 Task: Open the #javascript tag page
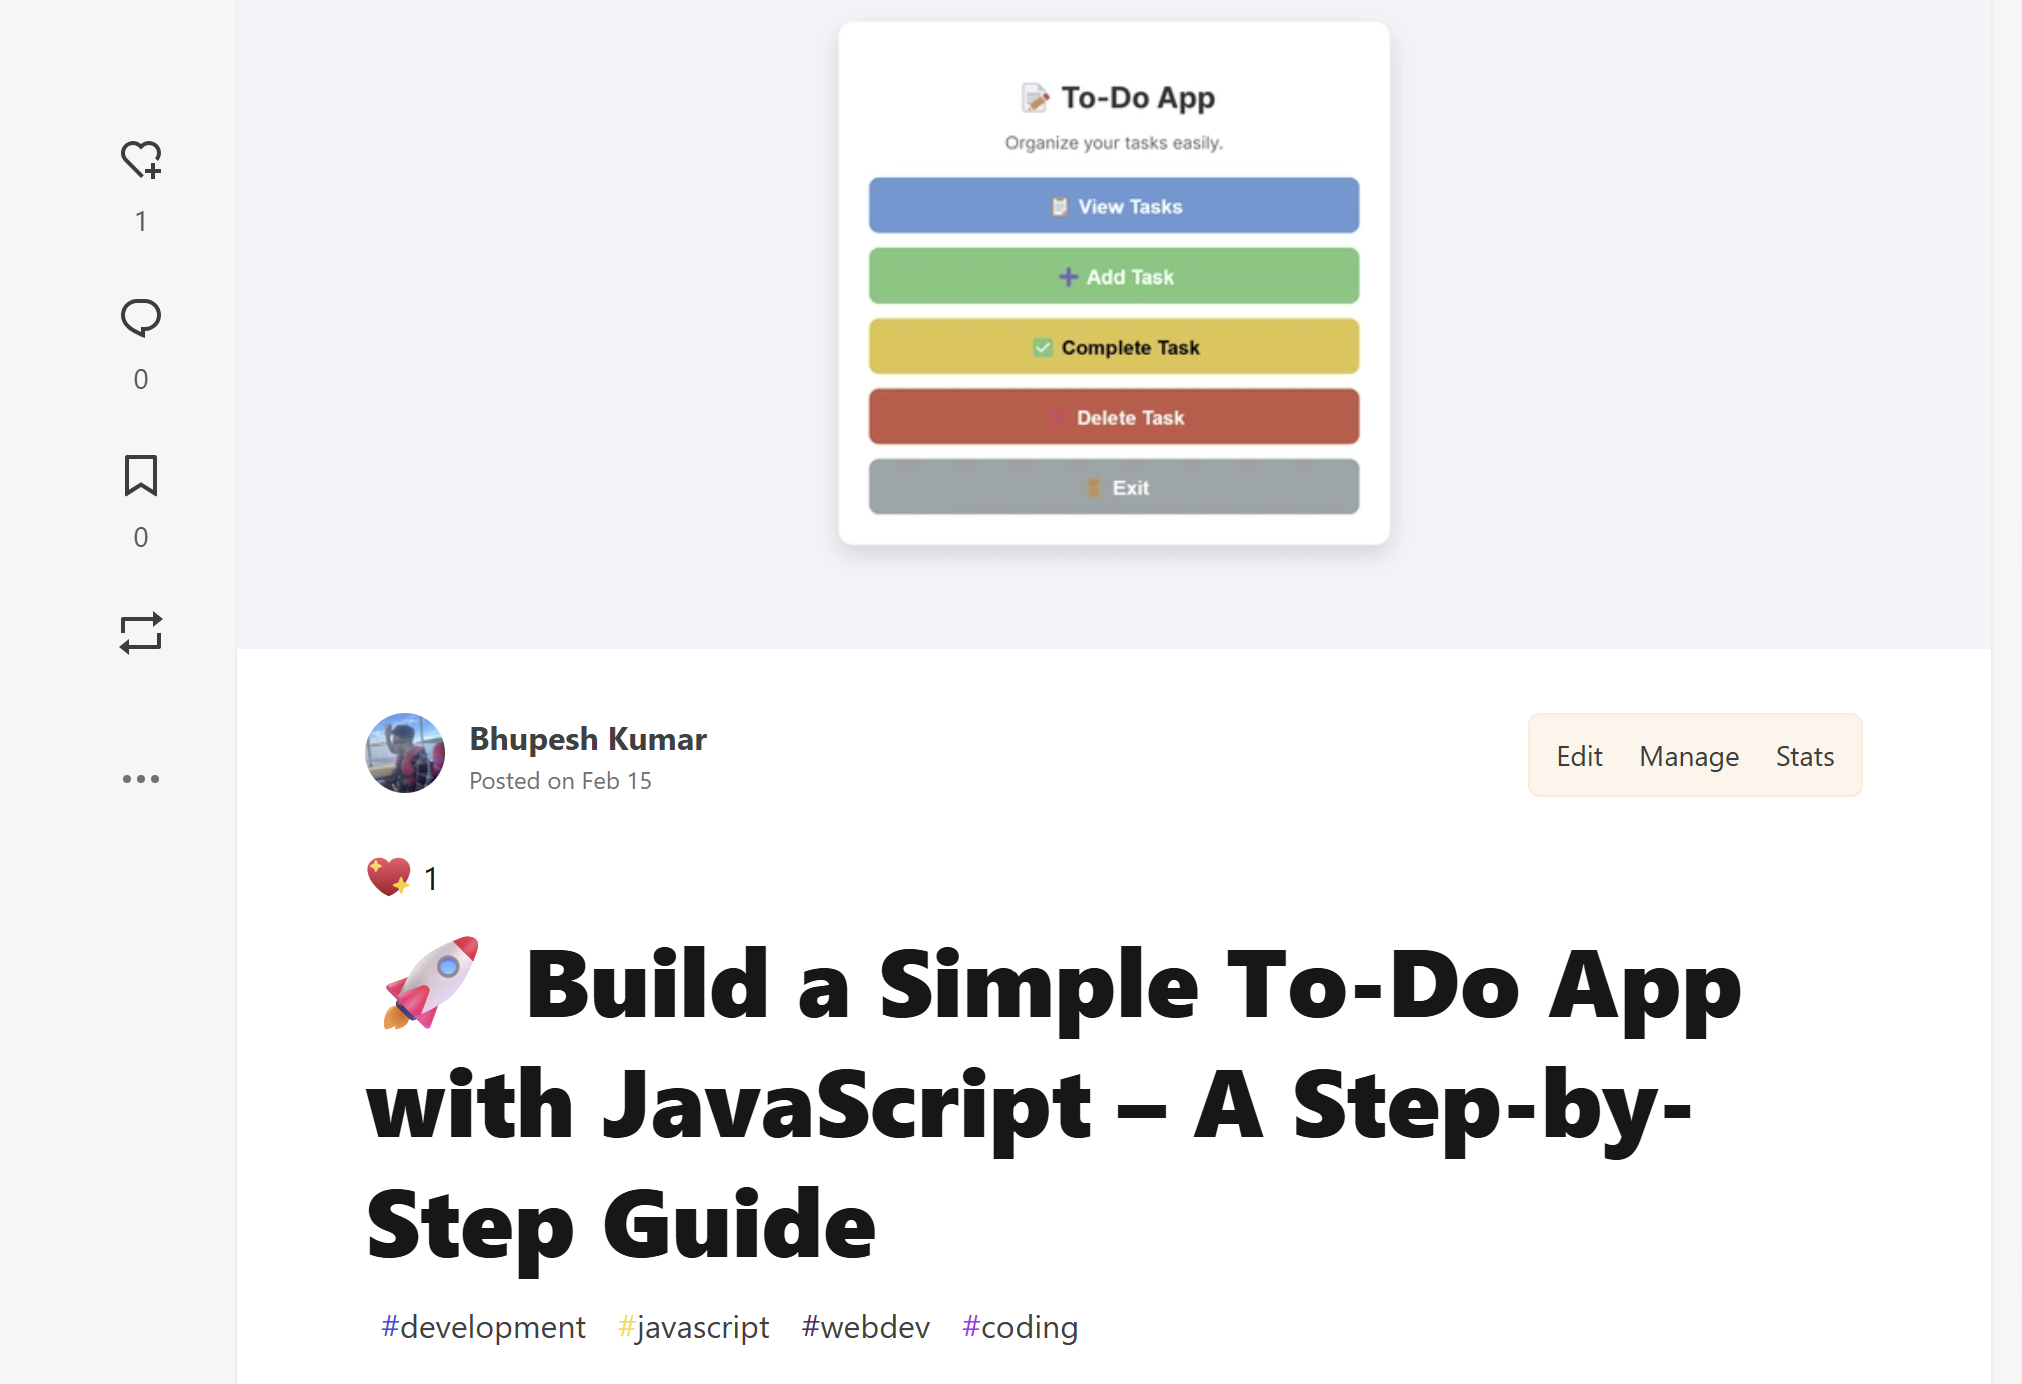point(694,1326)
